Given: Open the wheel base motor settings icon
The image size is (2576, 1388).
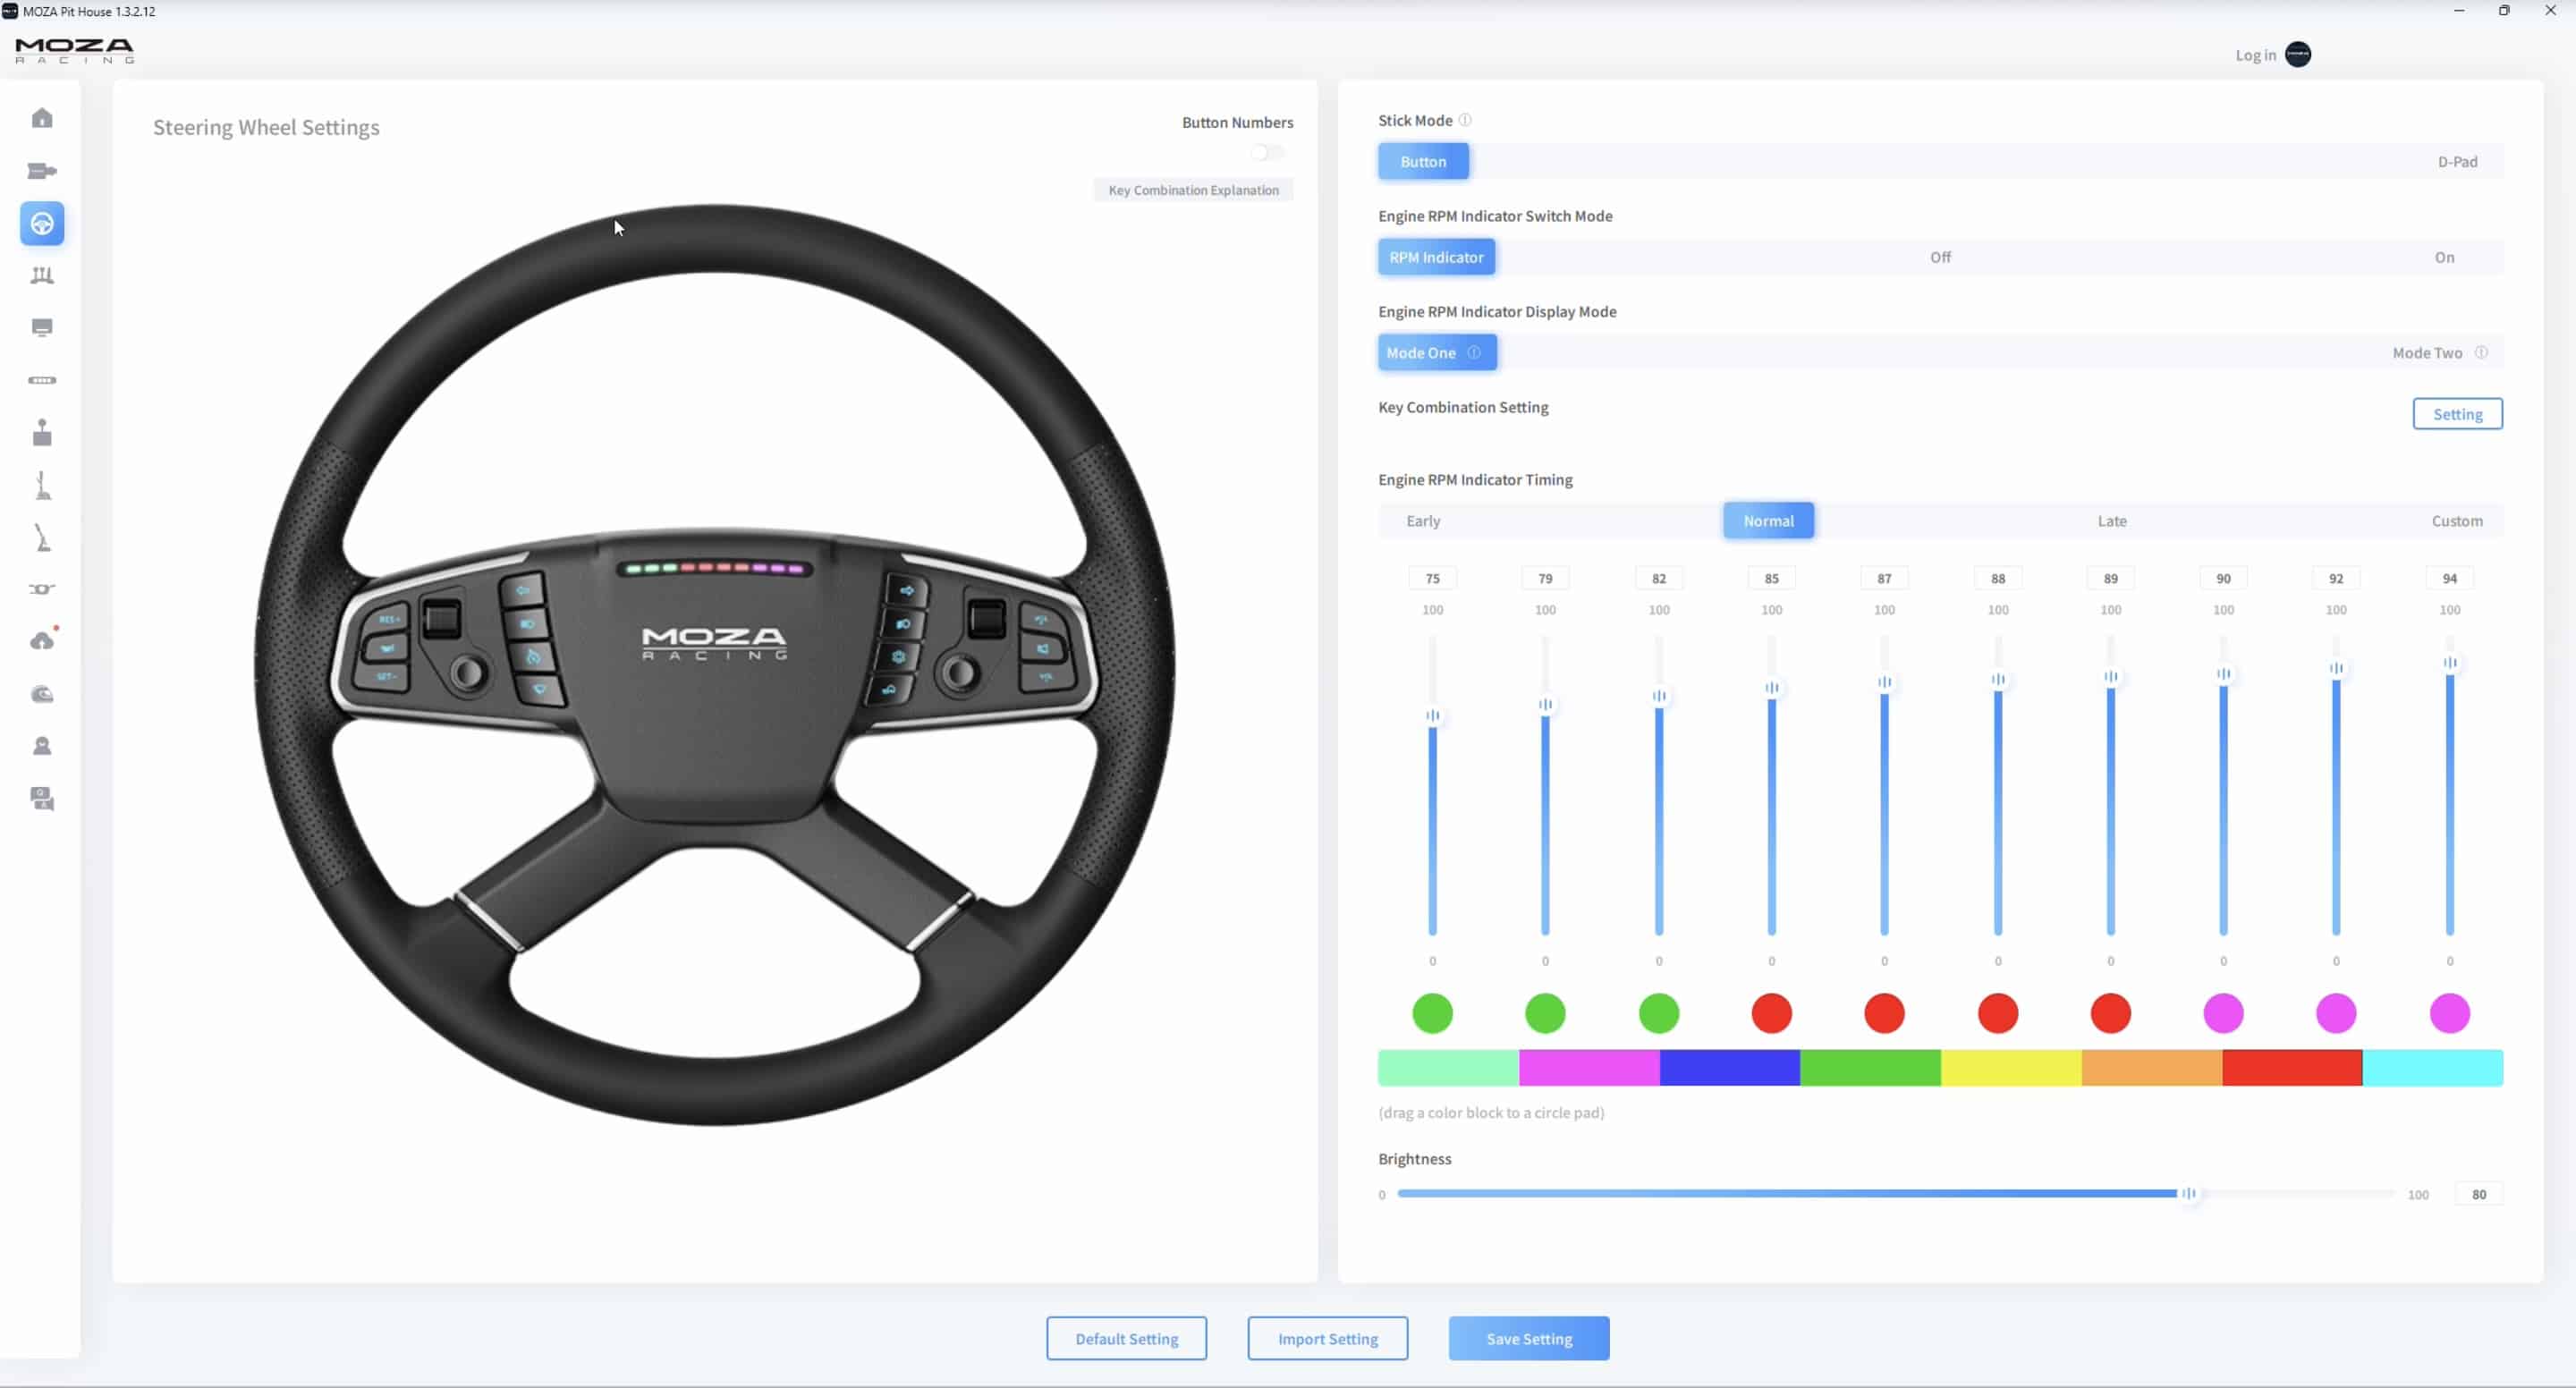Looking at the screenshot, I should click(42, 171).
